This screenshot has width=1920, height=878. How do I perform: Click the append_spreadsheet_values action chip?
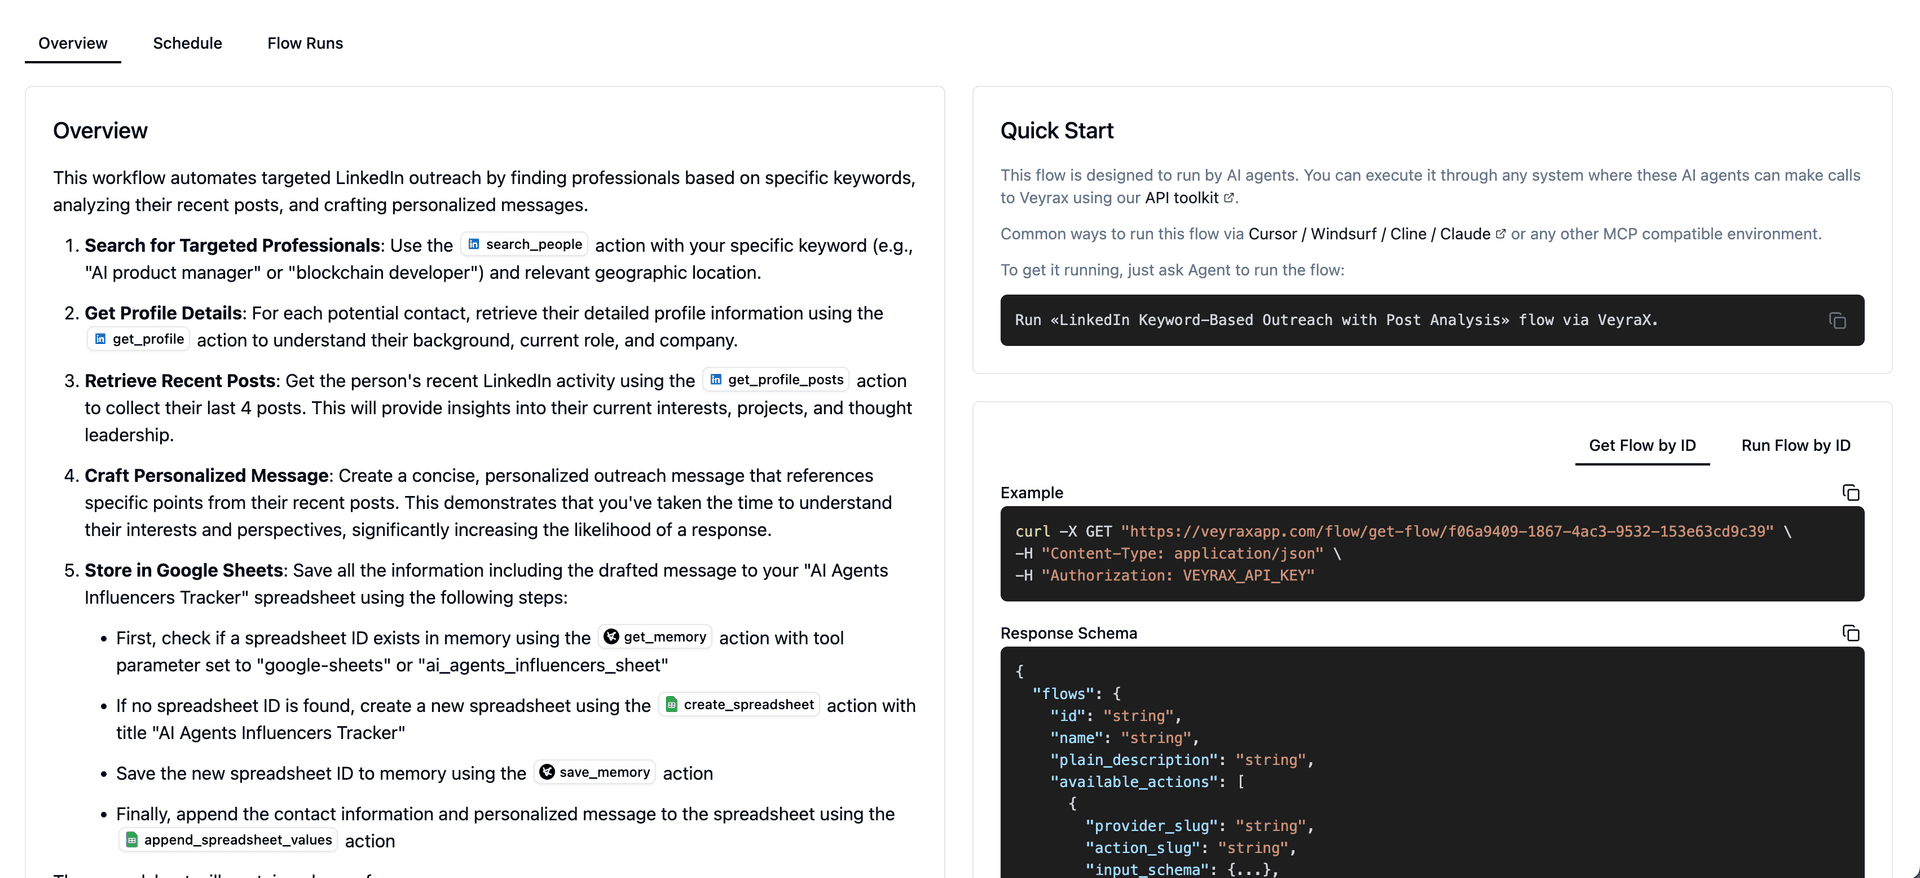coord(228,841)
